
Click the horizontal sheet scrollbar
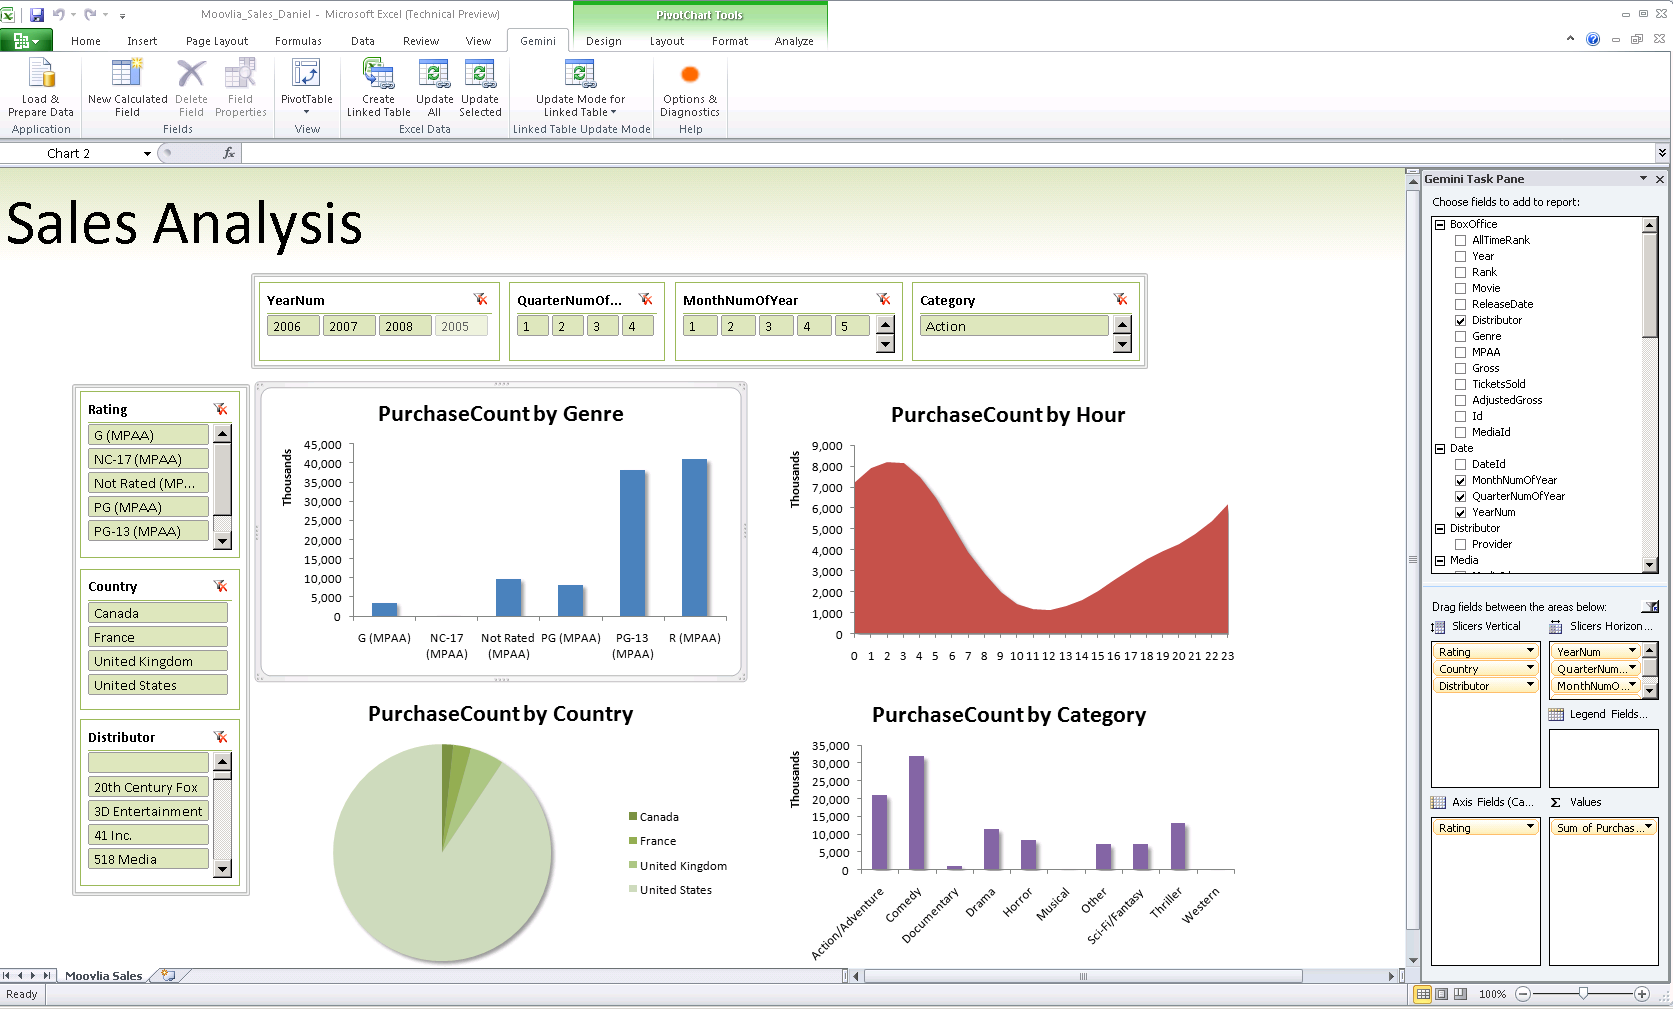point(1082,976)
